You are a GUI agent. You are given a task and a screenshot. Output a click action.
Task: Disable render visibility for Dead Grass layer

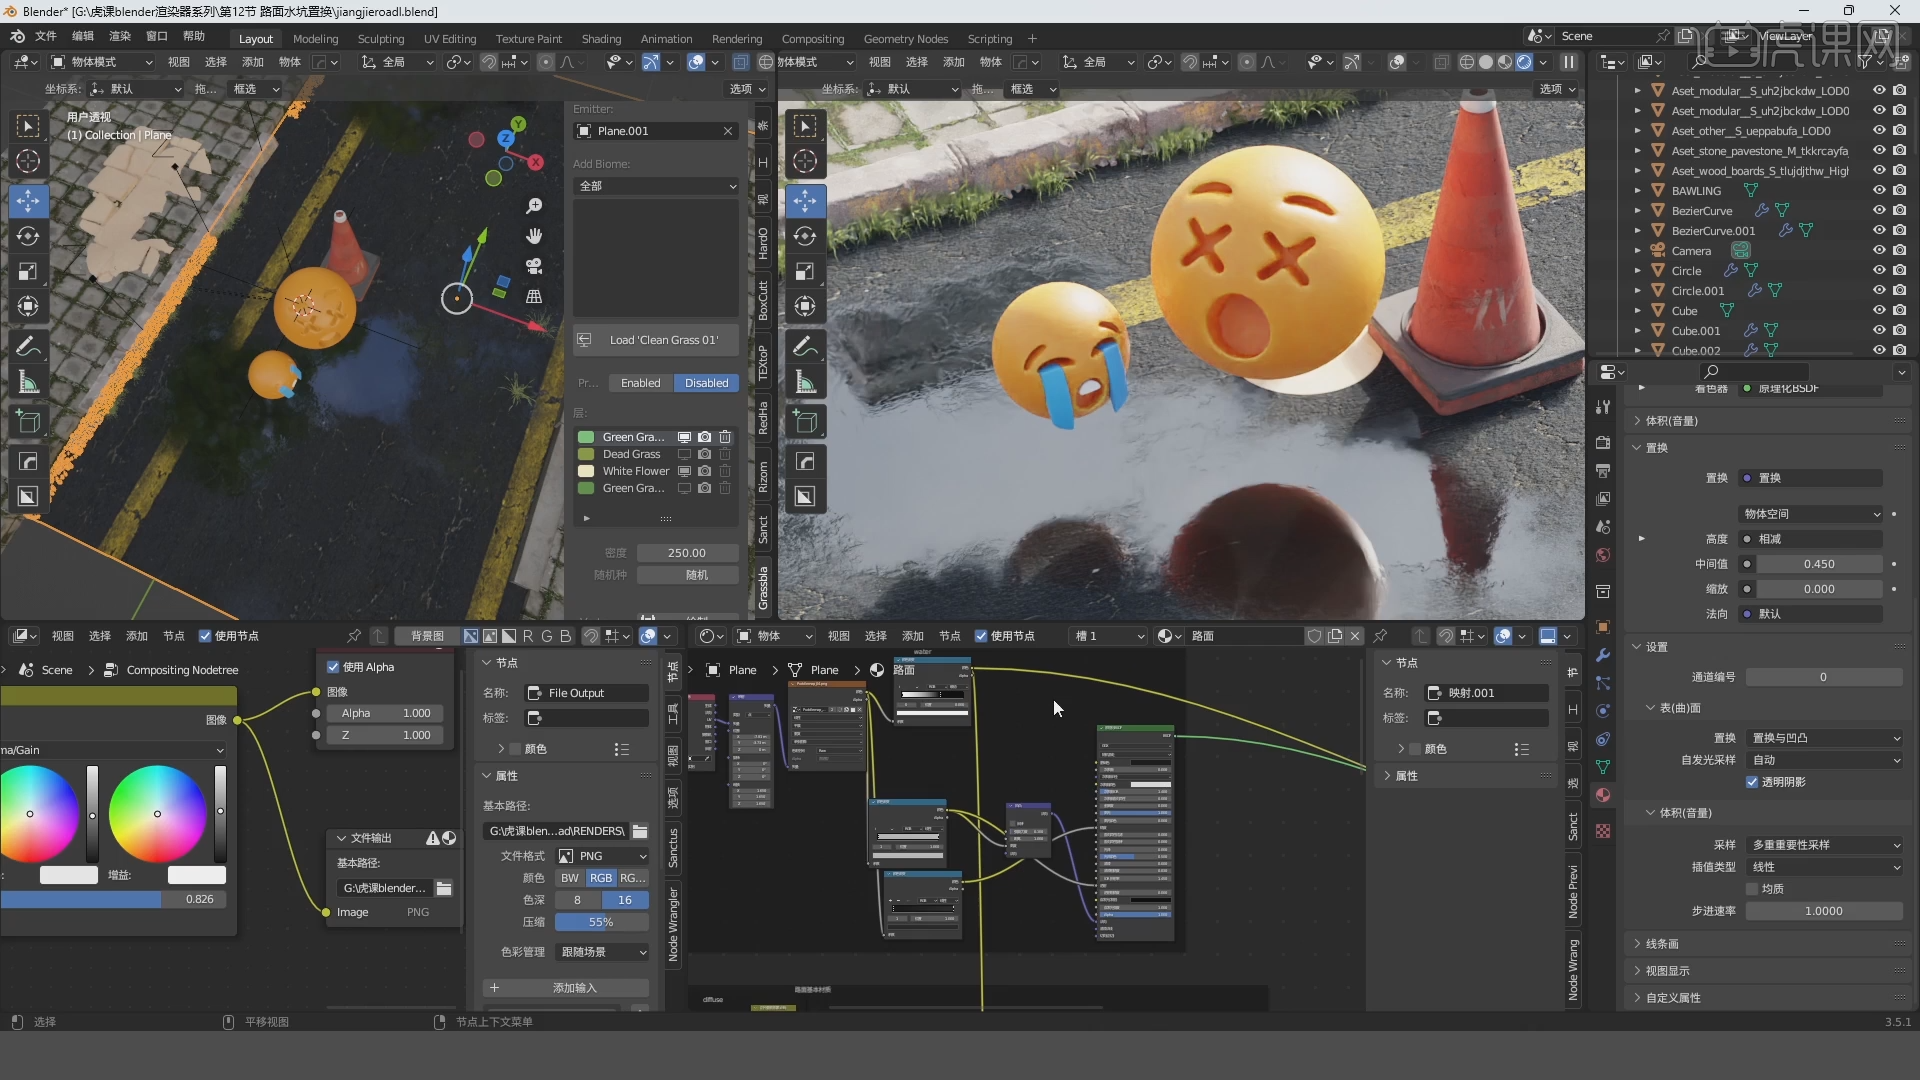pyautogui.click(x=704, y=453)
